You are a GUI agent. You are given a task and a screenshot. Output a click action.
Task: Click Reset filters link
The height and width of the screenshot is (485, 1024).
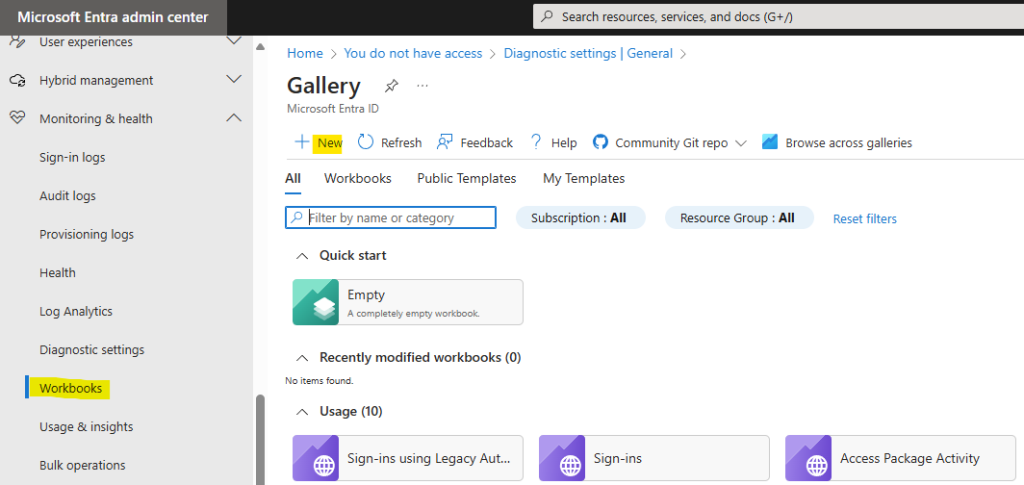pos(865,219)
